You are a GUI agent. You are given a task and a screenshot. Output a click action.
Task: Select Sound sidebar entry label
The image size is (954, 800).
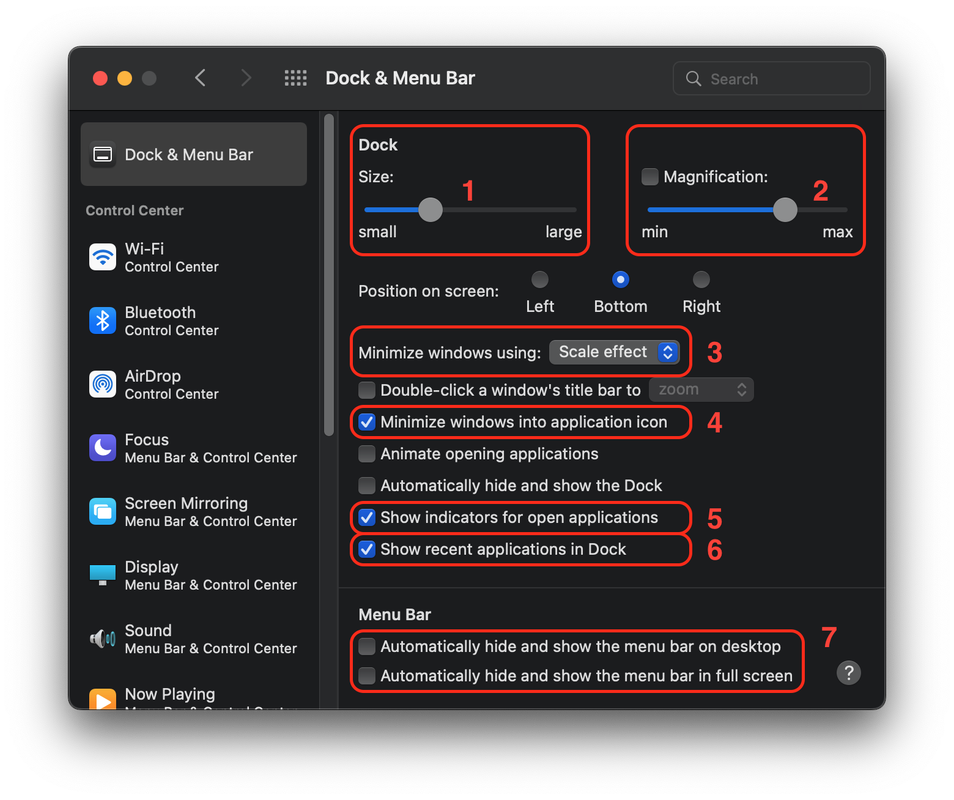[x=148, y=631]
